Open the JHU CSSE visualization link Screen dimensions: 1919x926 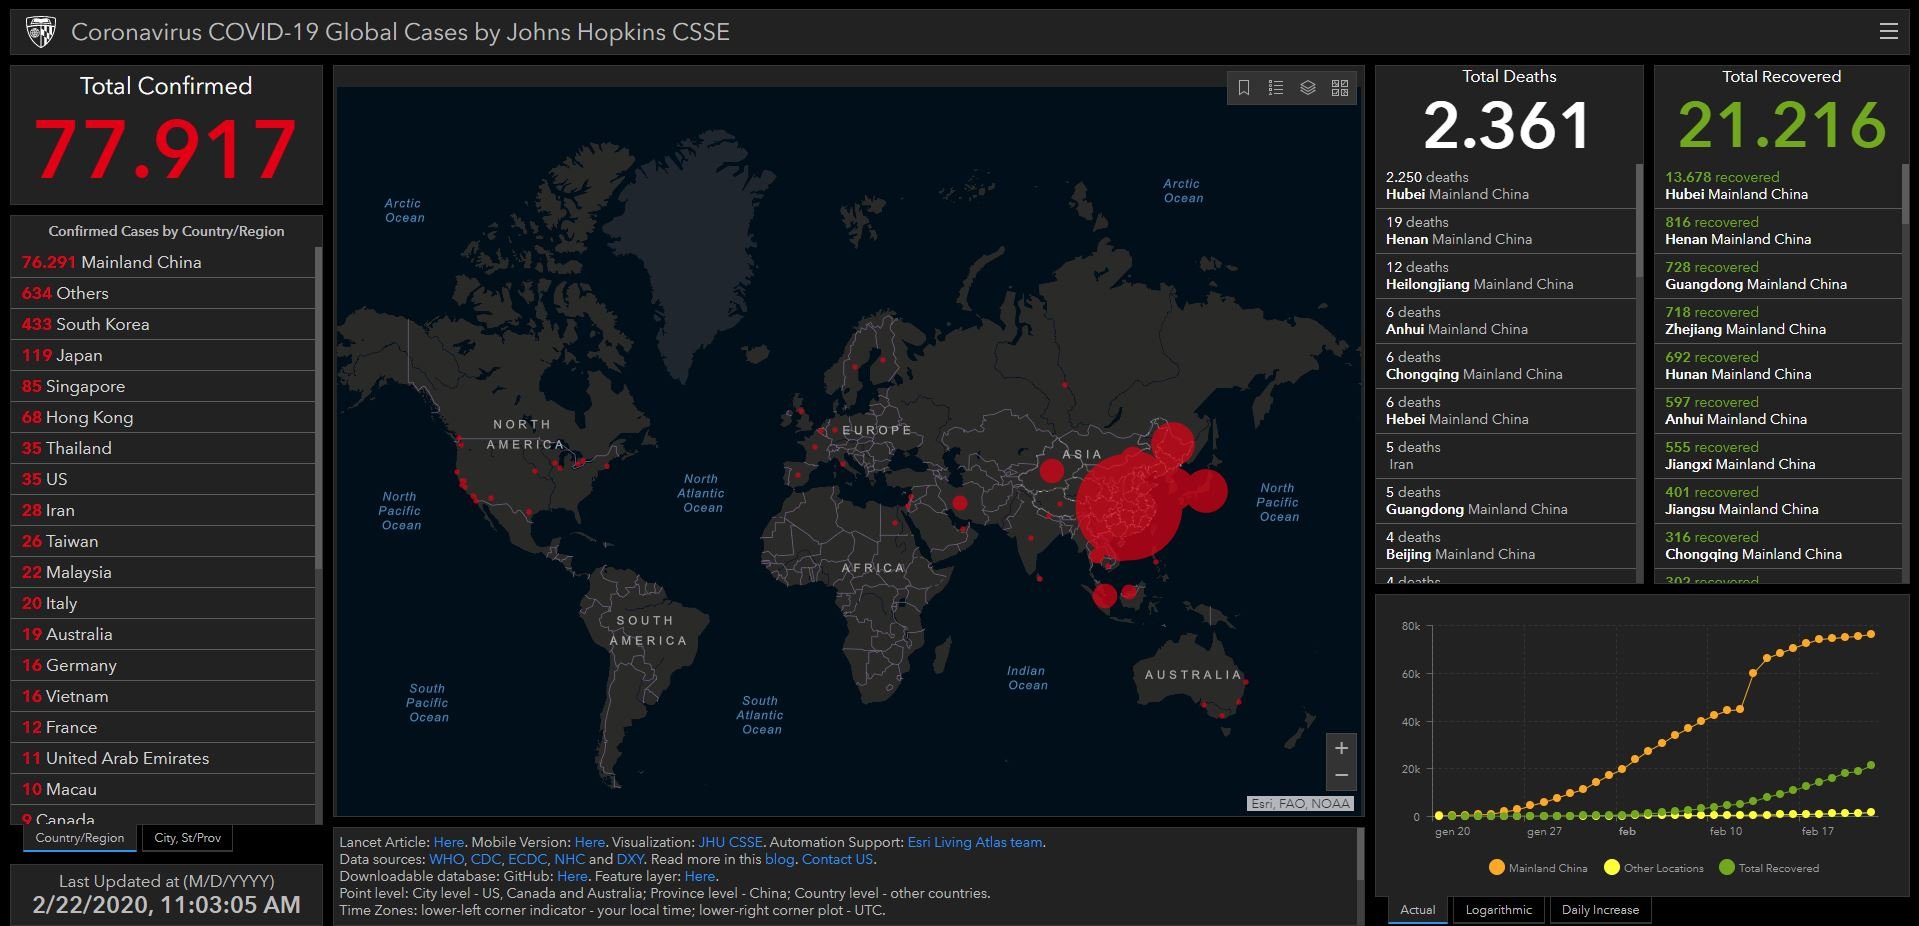click(x=730, y=842)
